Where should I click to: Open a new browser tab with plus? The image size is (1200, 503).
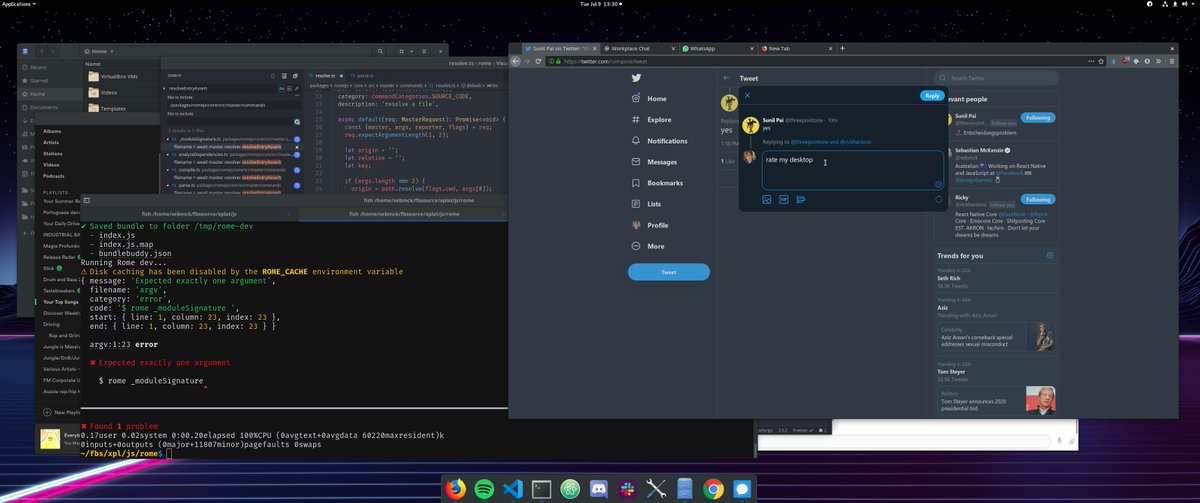pos(842,48)
